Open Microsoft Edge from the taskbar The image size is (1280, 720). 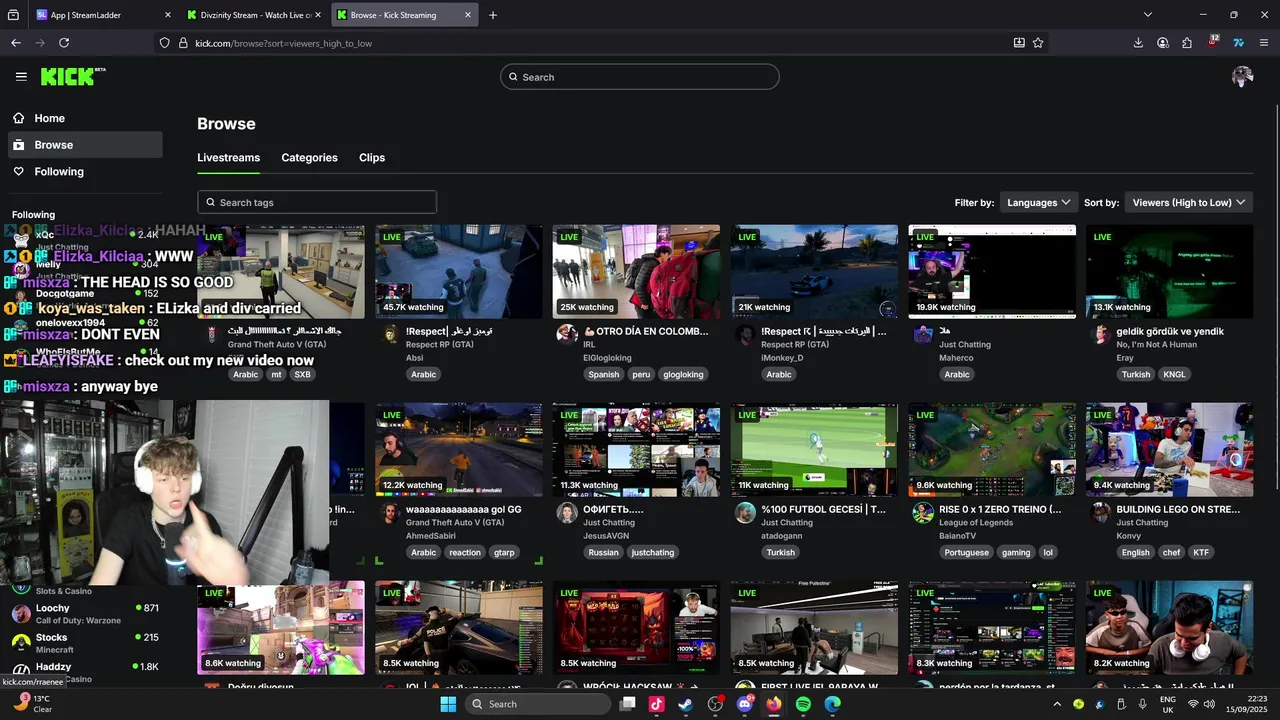832,704
